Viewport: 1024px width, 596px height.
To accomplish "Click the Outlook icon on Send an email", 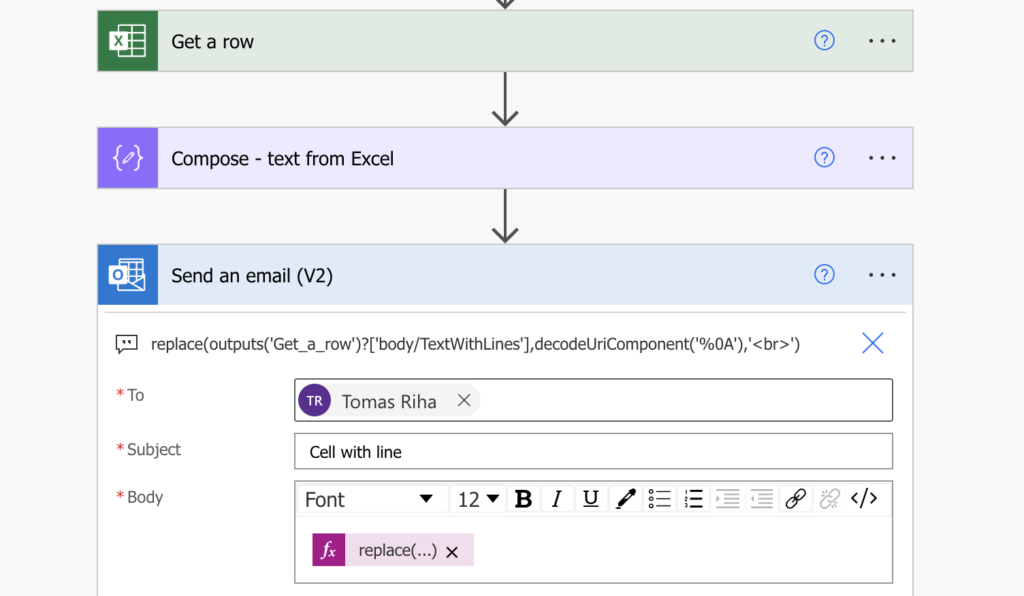I will point(127,275).
